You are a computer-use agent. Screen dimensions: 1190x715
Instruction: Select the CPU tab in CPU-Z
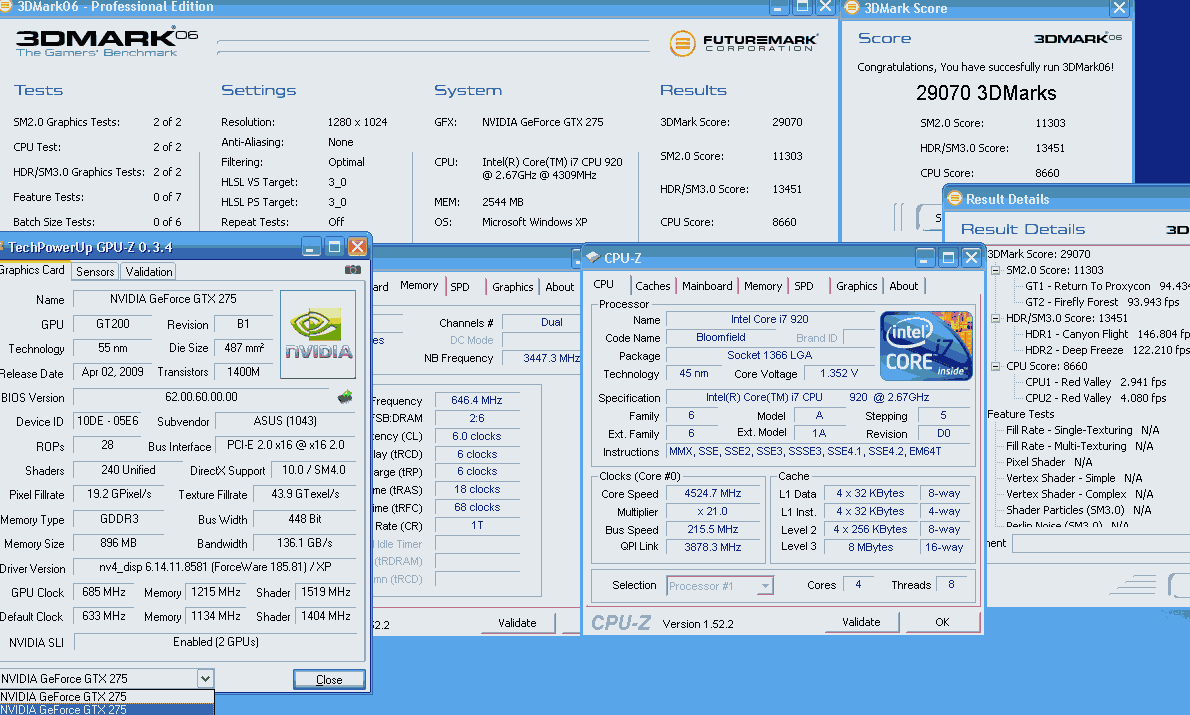click(604, 285)
